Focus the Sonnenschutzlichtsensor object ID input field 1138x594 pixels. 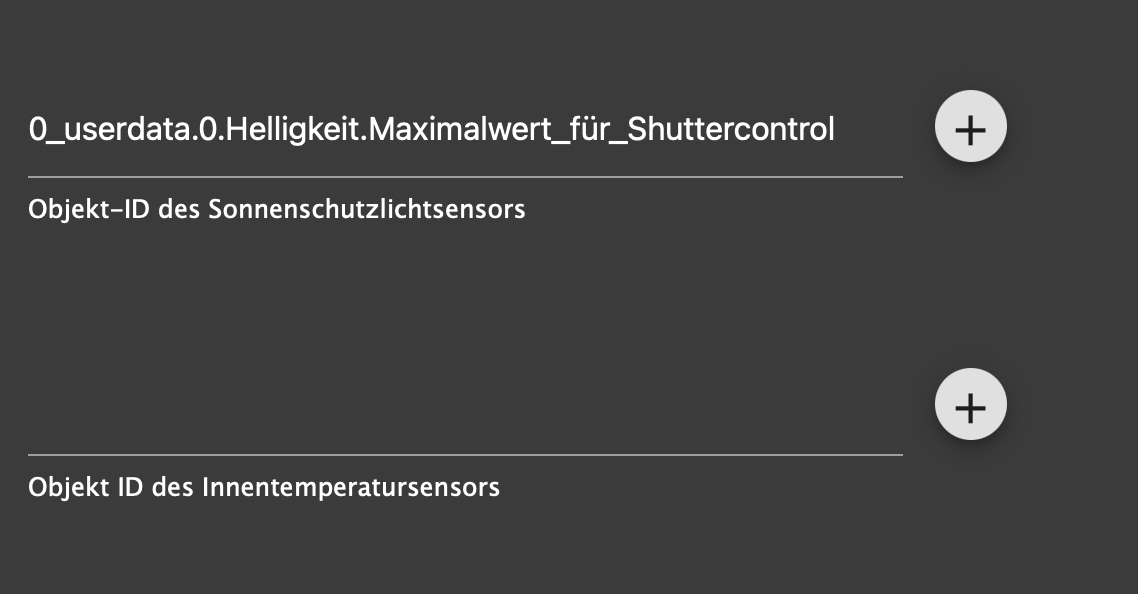click(464, 130)
